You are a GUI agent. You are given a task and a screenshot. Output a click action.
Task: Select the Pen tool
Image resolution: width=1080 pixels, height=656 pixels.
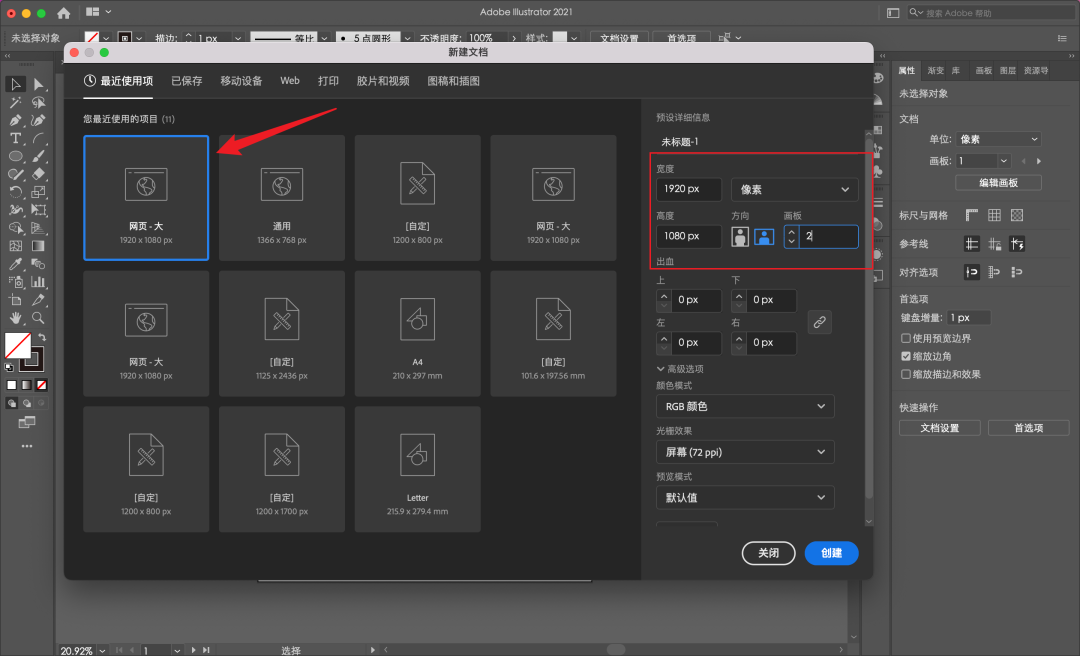pyautogui.click(x=15, y=120)
